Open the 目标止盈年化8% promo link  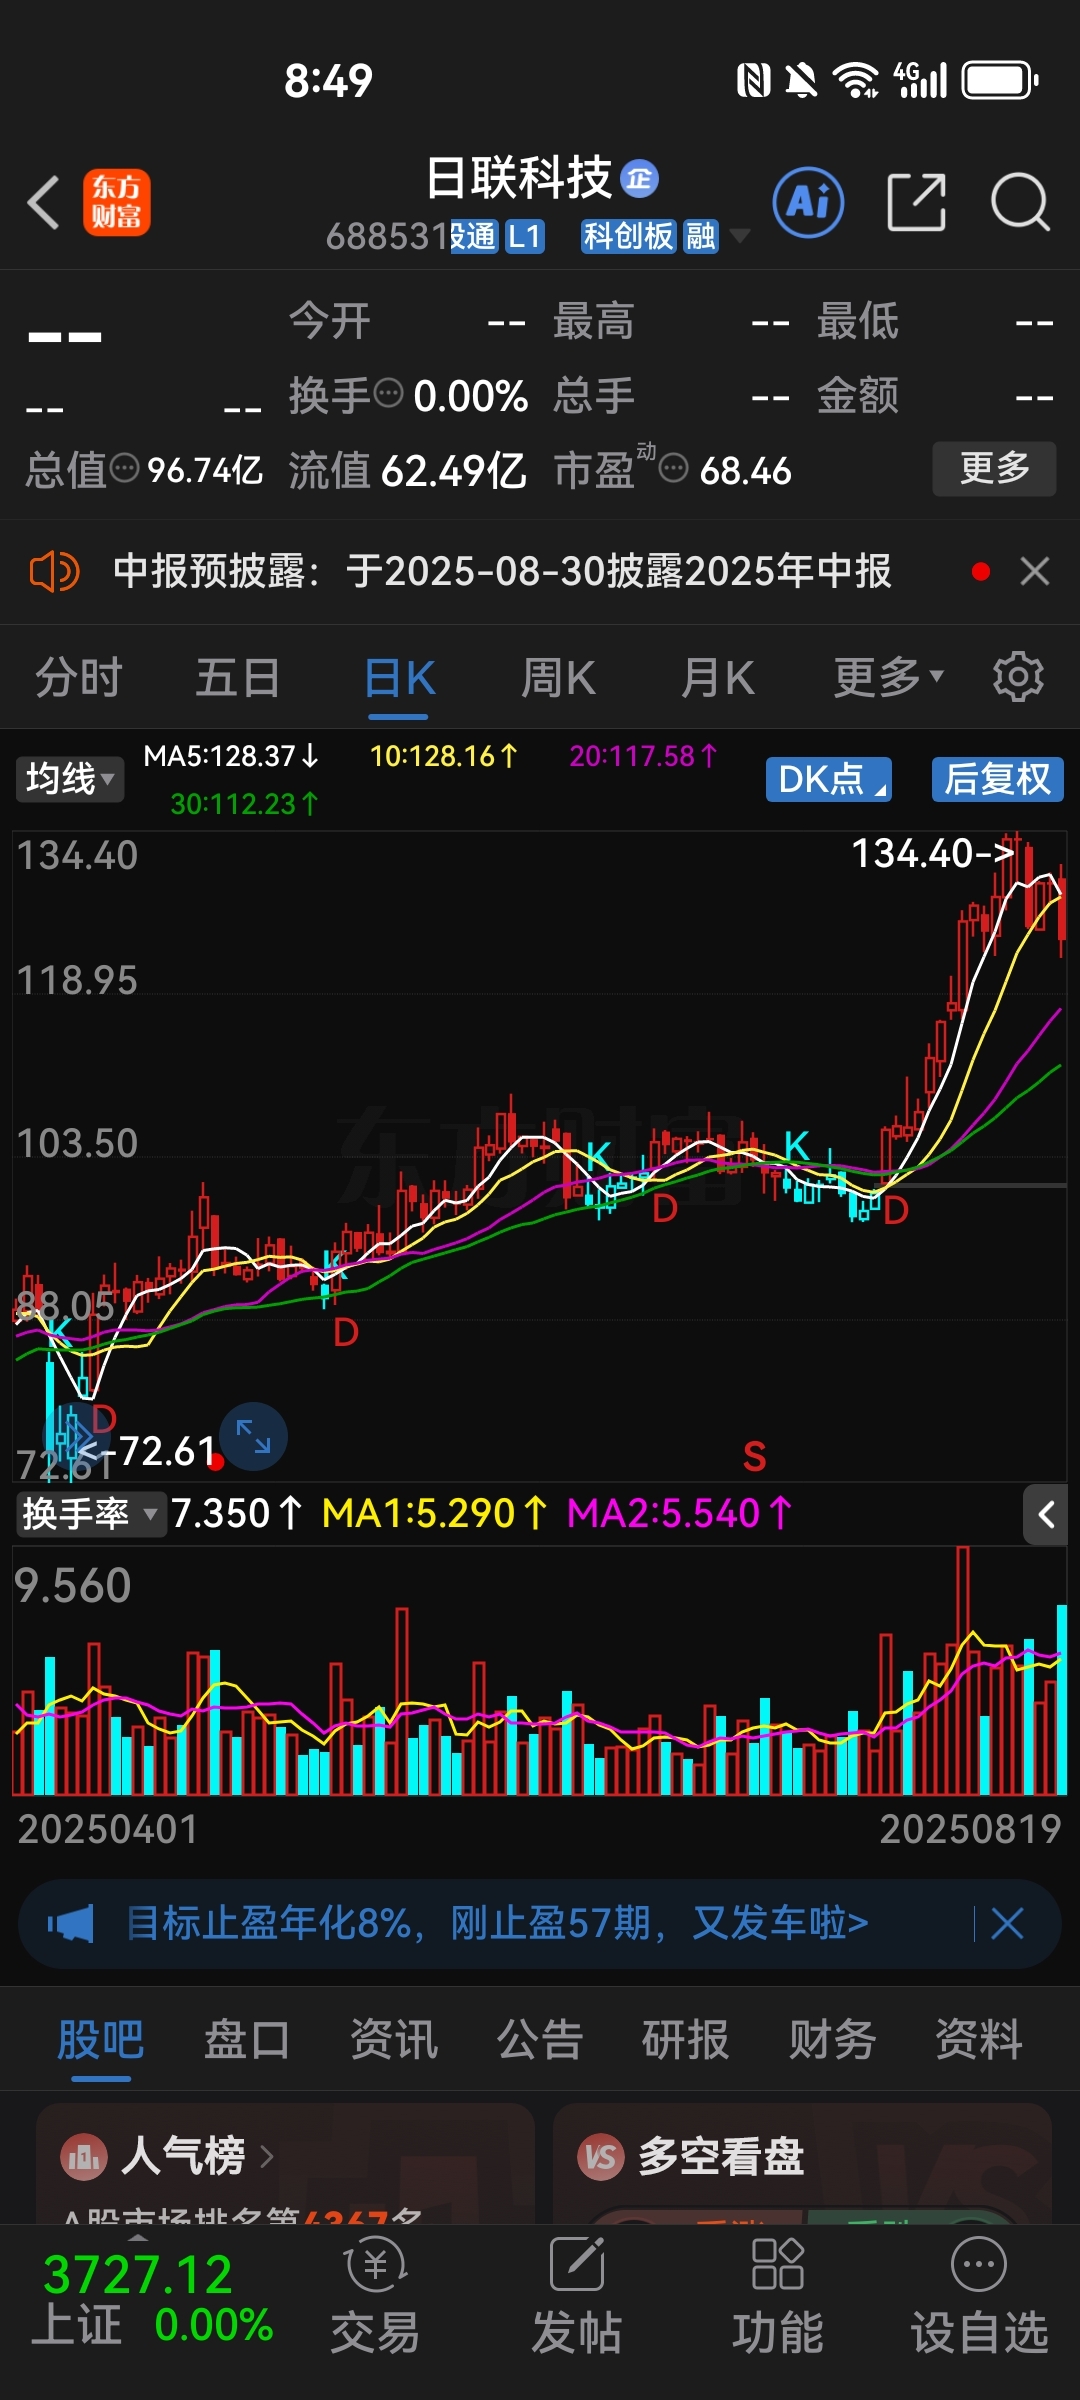[x=498, y=1923]
